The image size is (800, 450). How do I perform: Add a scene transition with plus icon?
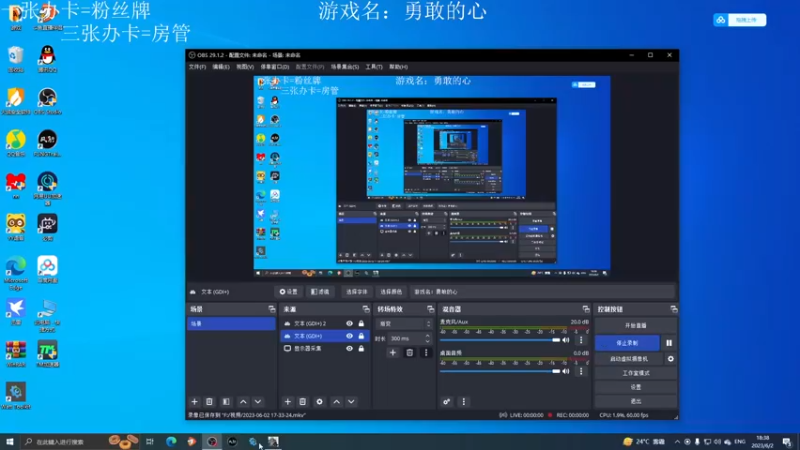coord(393,353)
